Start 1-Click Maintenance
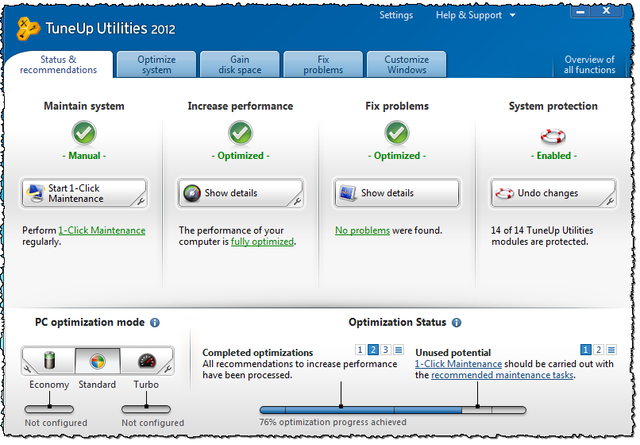Screen dimensions: 640x445 coord(84,193)
